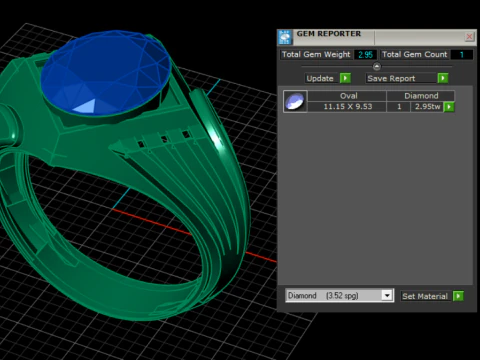
Task: Click the Oval shape column header
Action: pos(347,96)
